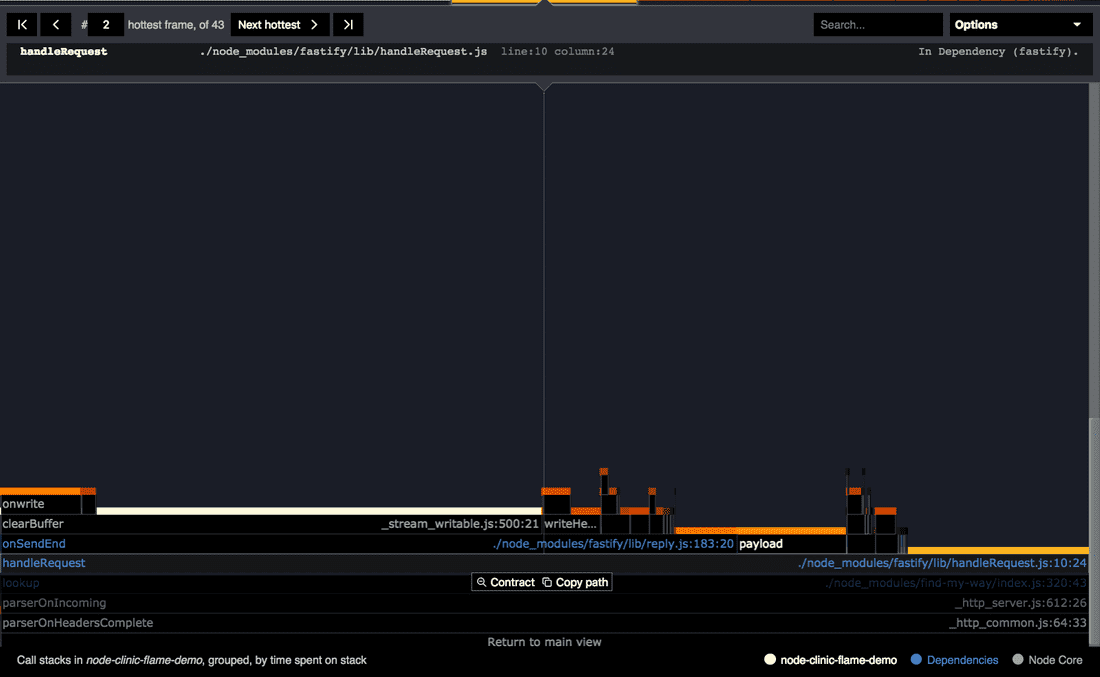The width and height of the screenshot is (1100, 677).
Task: Click the chevron on Next hottest button
Action: pos(316,24)
